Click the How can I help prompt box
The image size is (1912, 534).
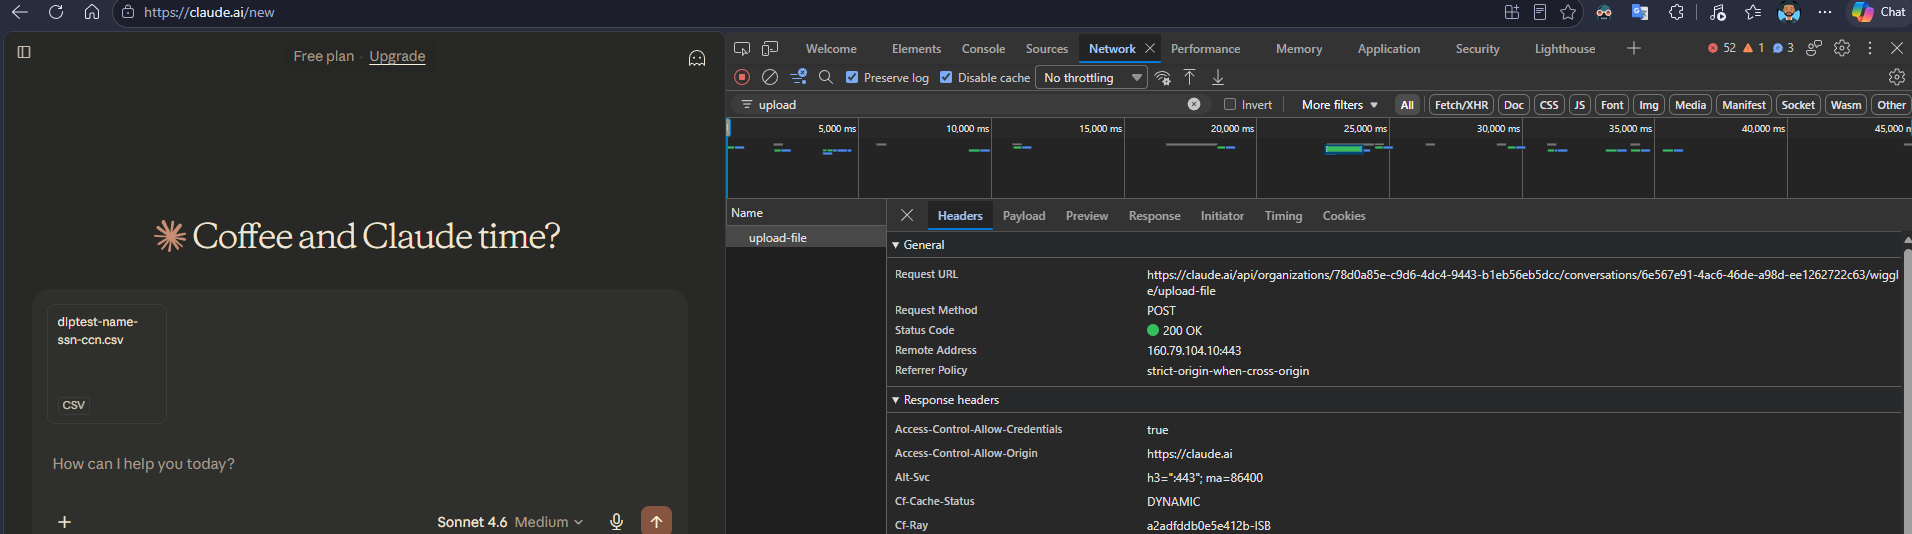pyautogui.click(x=360, y=464)
